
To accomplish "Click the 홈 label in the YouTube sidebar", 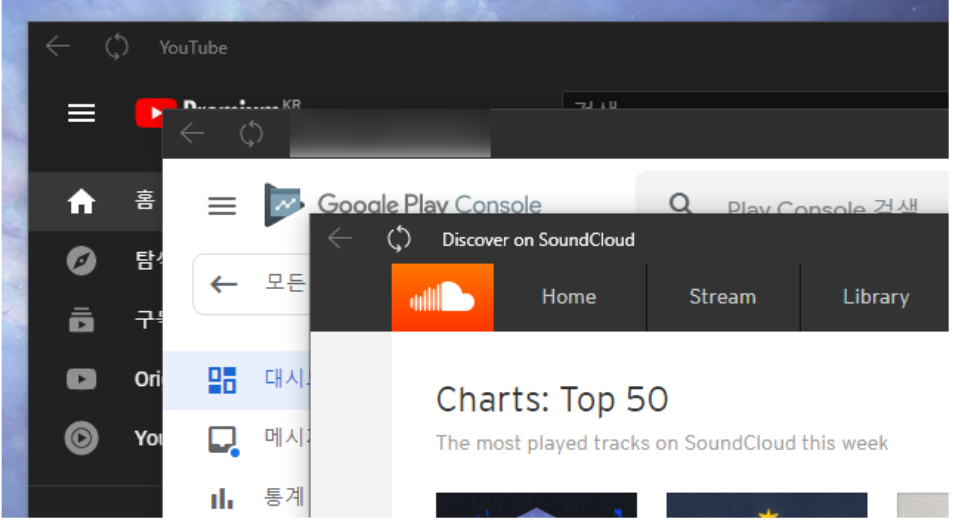I will point(145,200).
